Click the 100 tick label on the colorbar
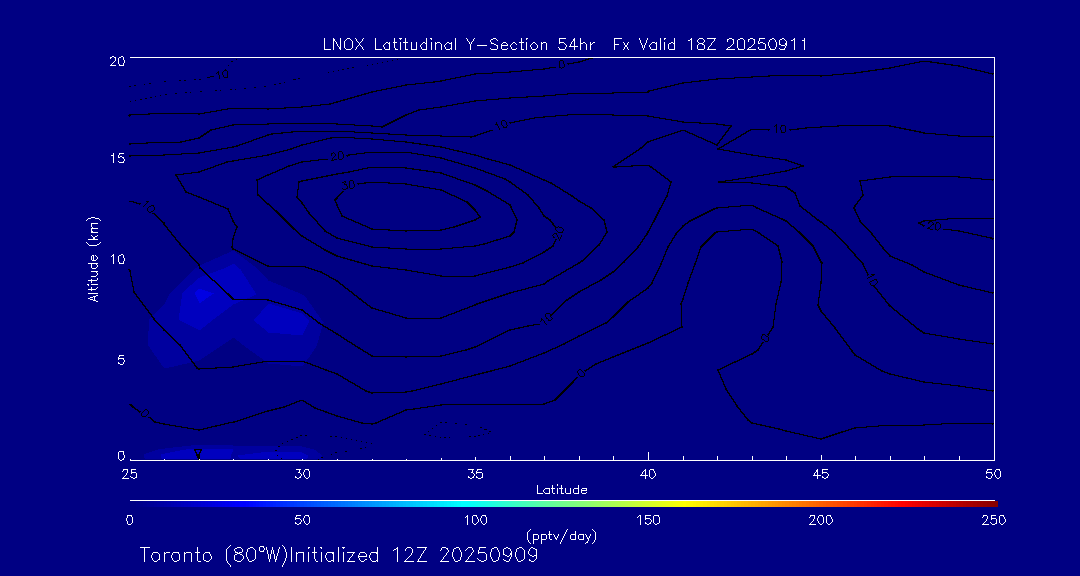The width and height of the screenshot is (1080, 576). [x=475, y=520]
